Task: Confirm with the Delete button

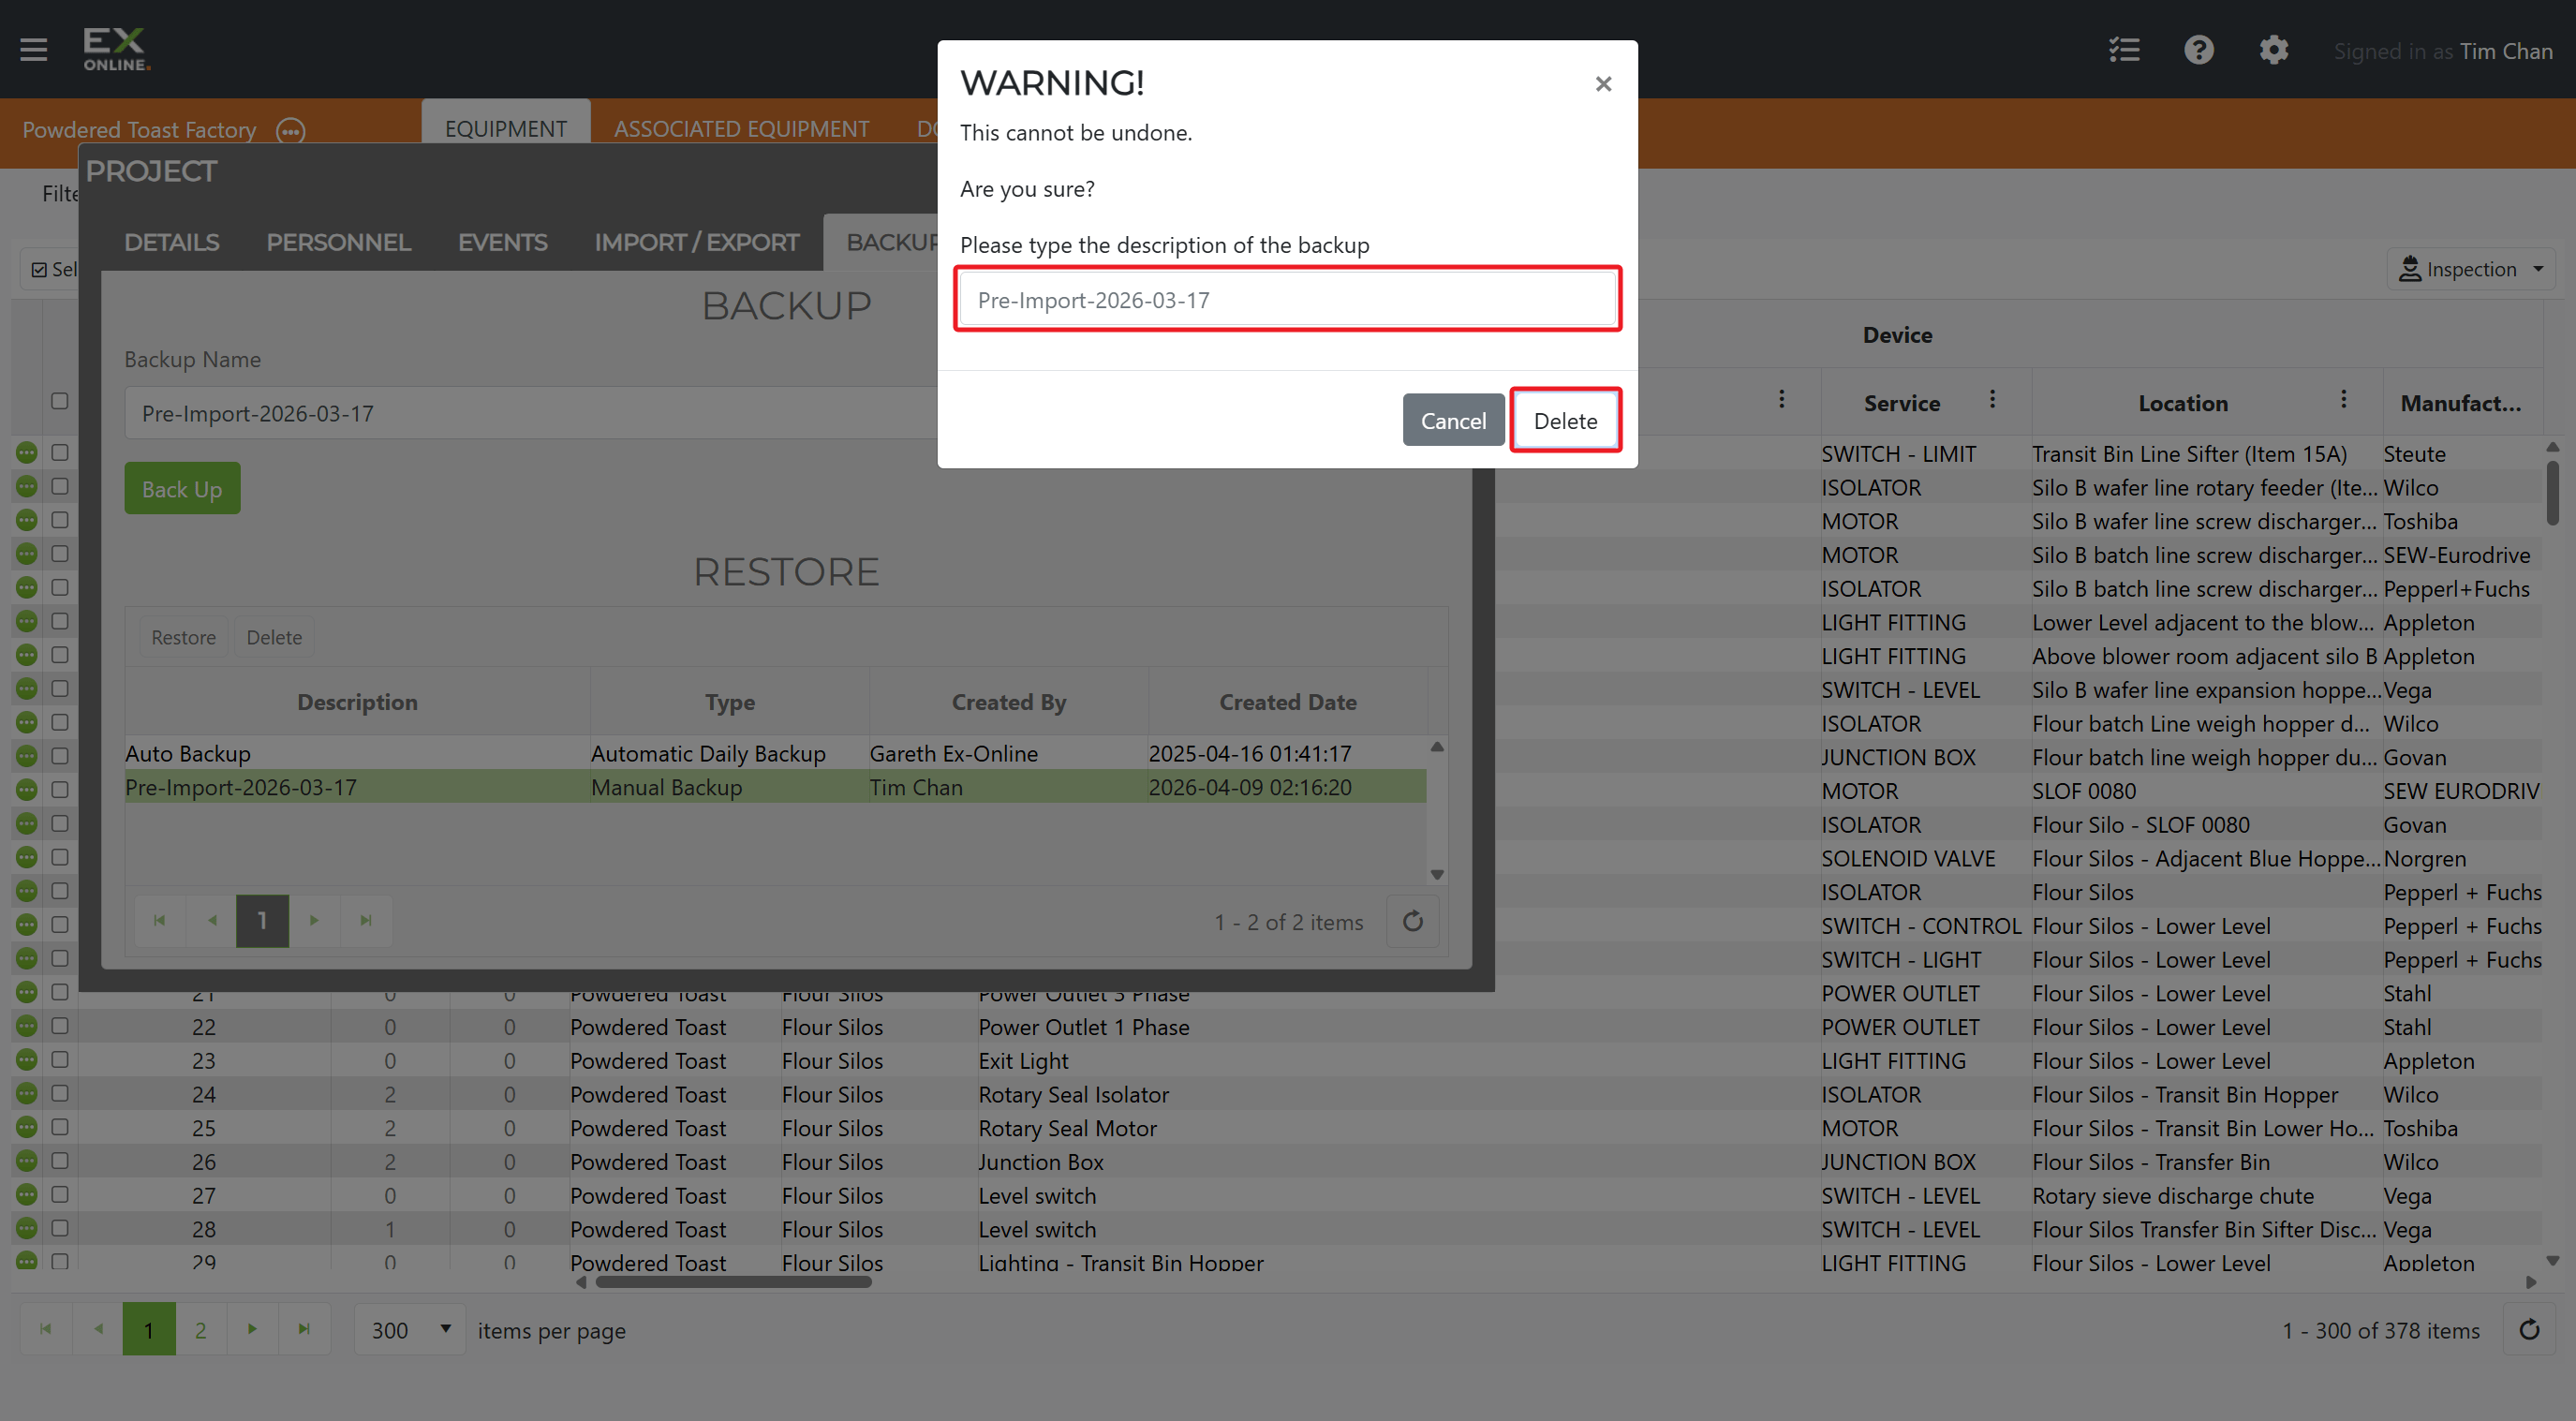Action: click(x=1565, y=420)
